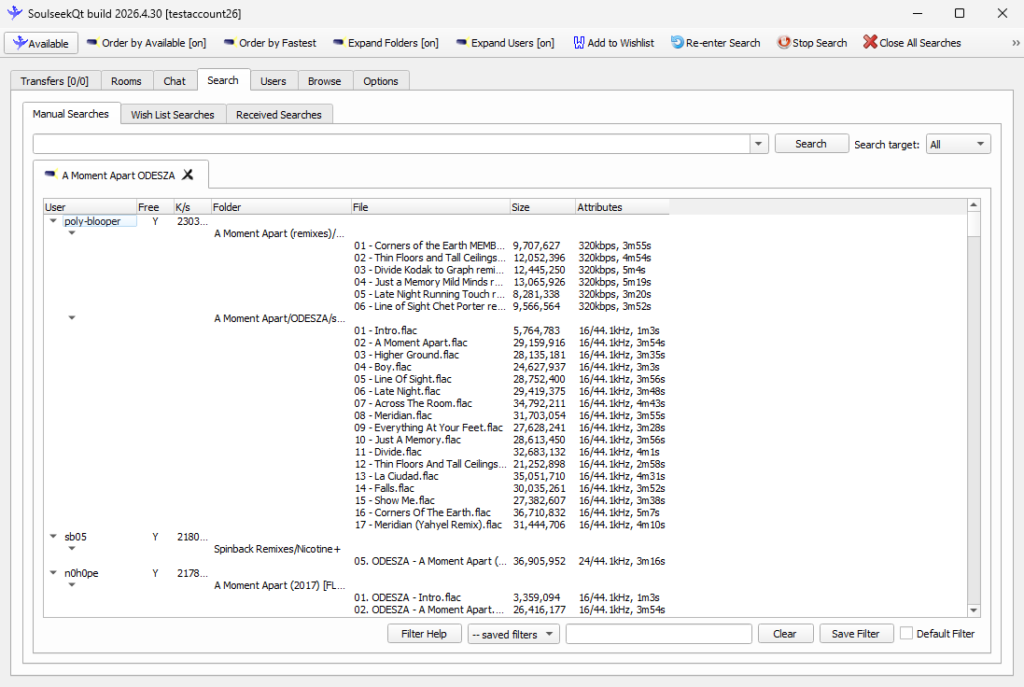Select 17 - Meridian (Yahyel Remix).flac
1024x687 pixels.
428,524
